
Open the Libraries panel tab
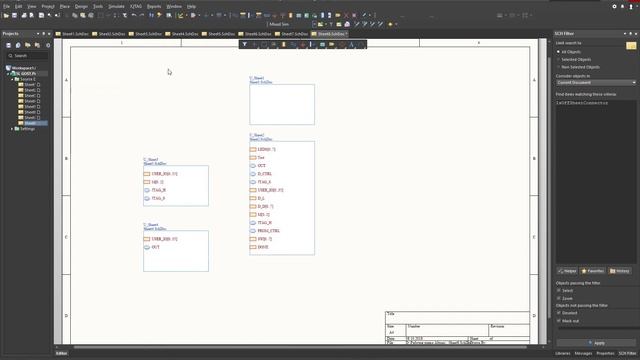[x=562, y=353]
